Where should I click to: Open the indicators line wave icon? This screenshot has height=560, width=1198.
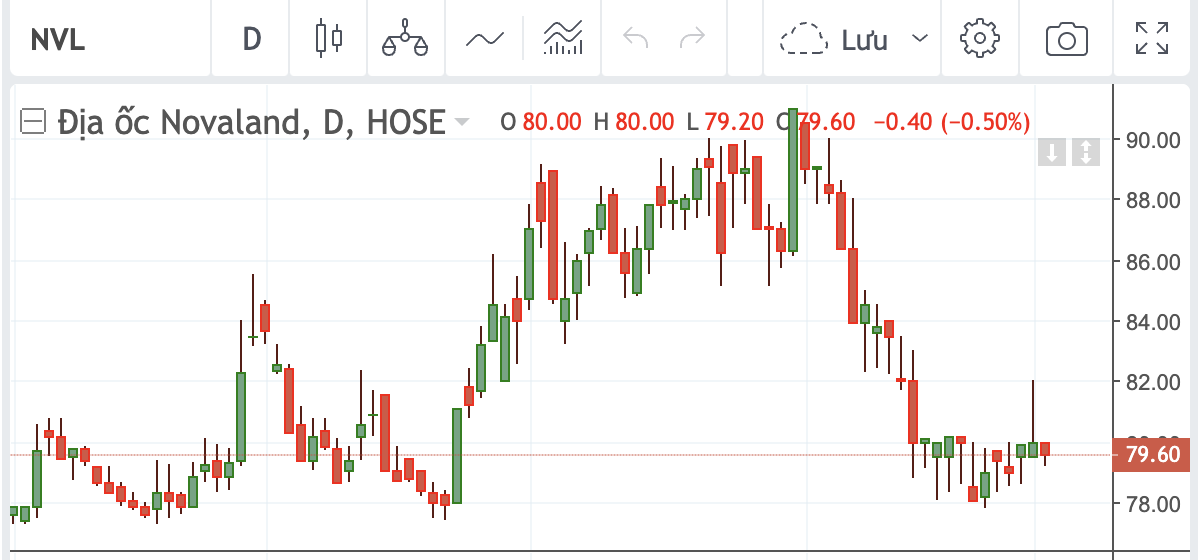click(x=485, y=37)
